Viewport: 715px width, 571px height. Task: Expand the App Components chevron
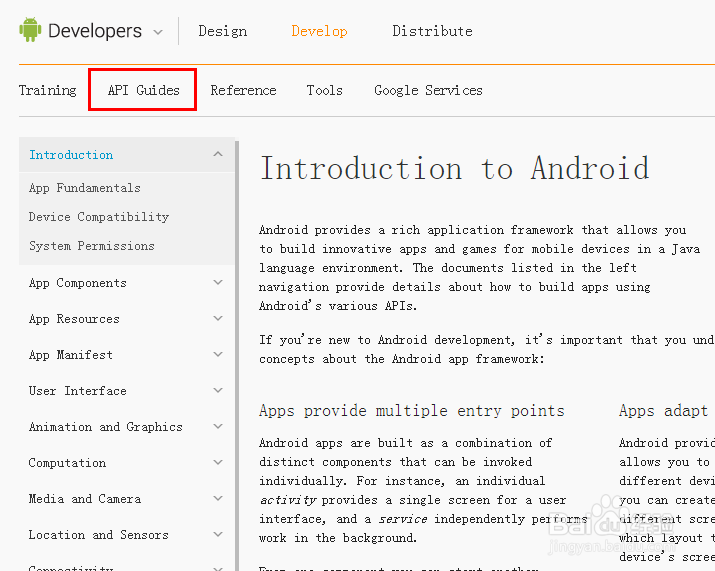218,282
